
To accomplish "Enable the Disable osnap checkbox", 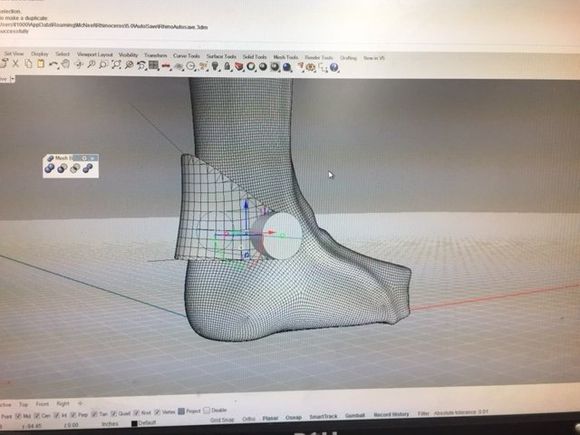I will pos(206,410).
